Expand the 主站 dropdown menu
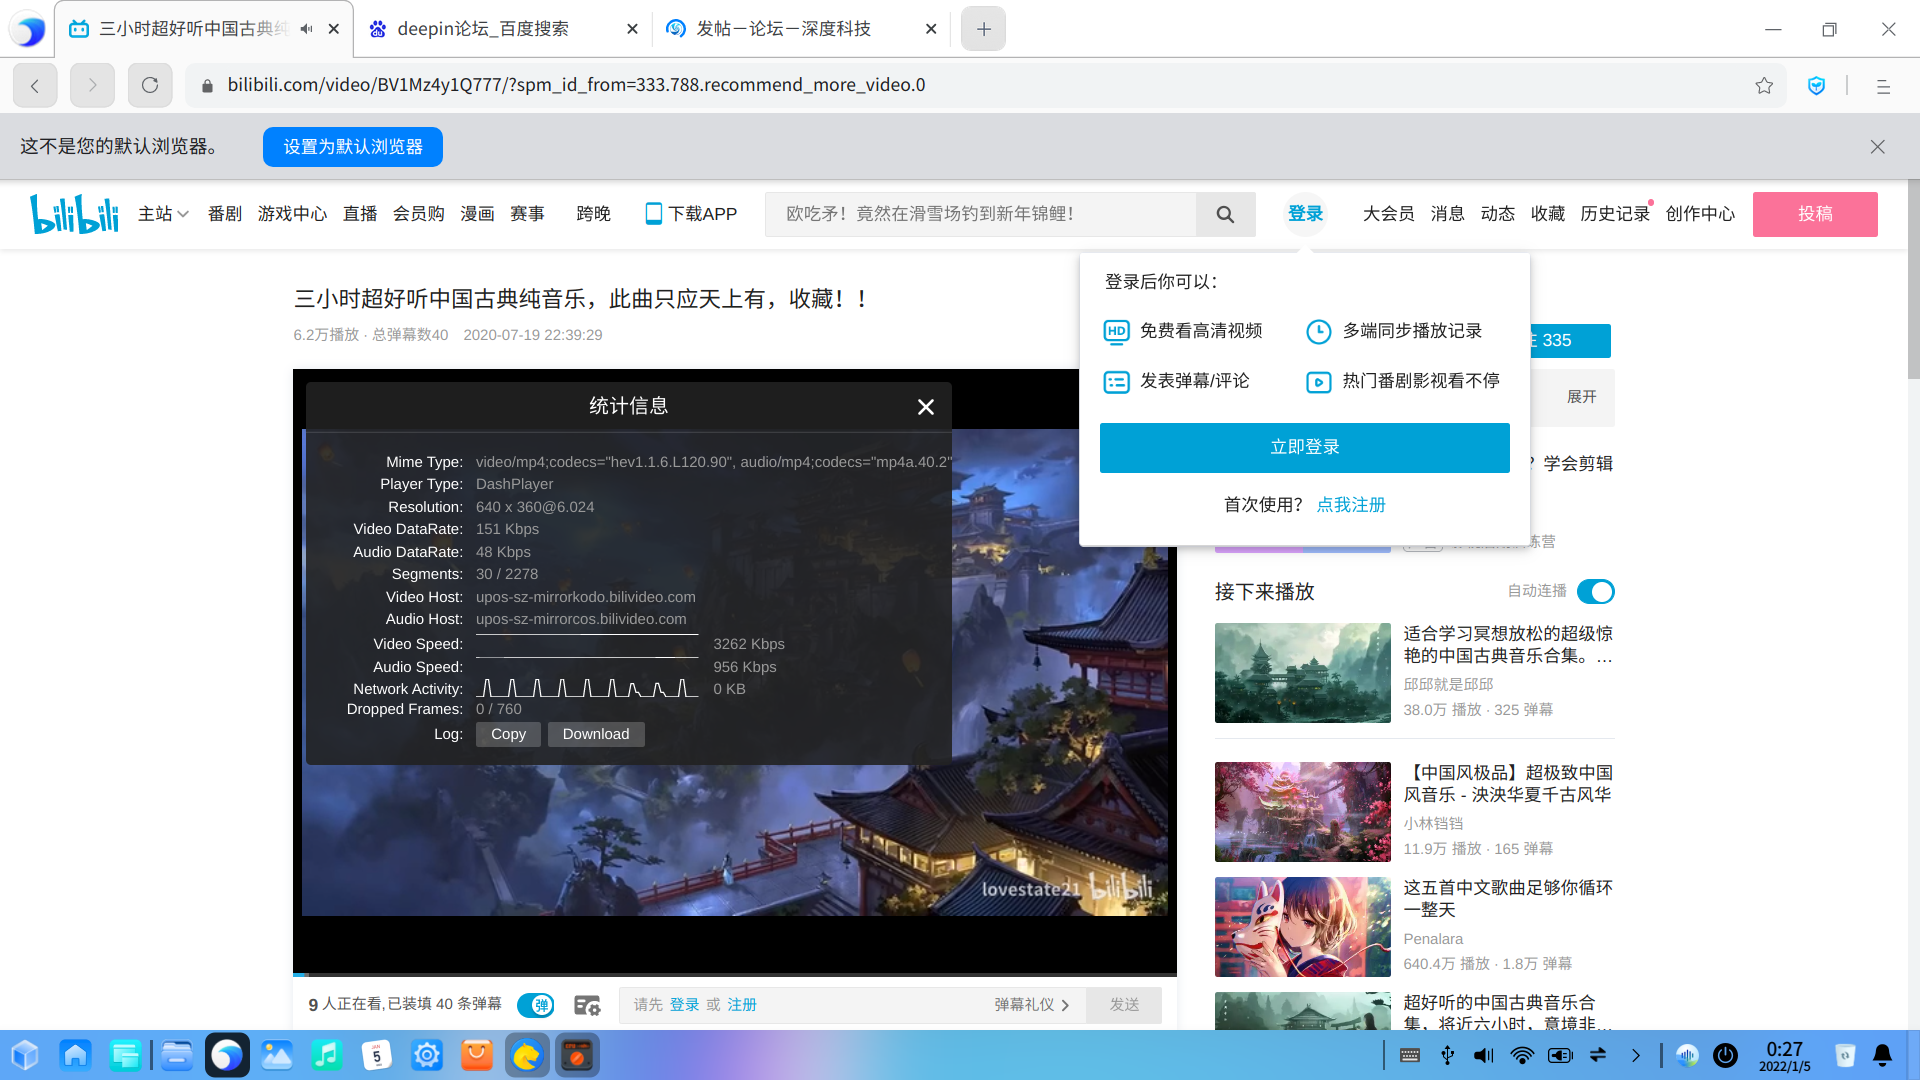The height and width of the screenshot is (1080, 1920). (x=163, y=214)
